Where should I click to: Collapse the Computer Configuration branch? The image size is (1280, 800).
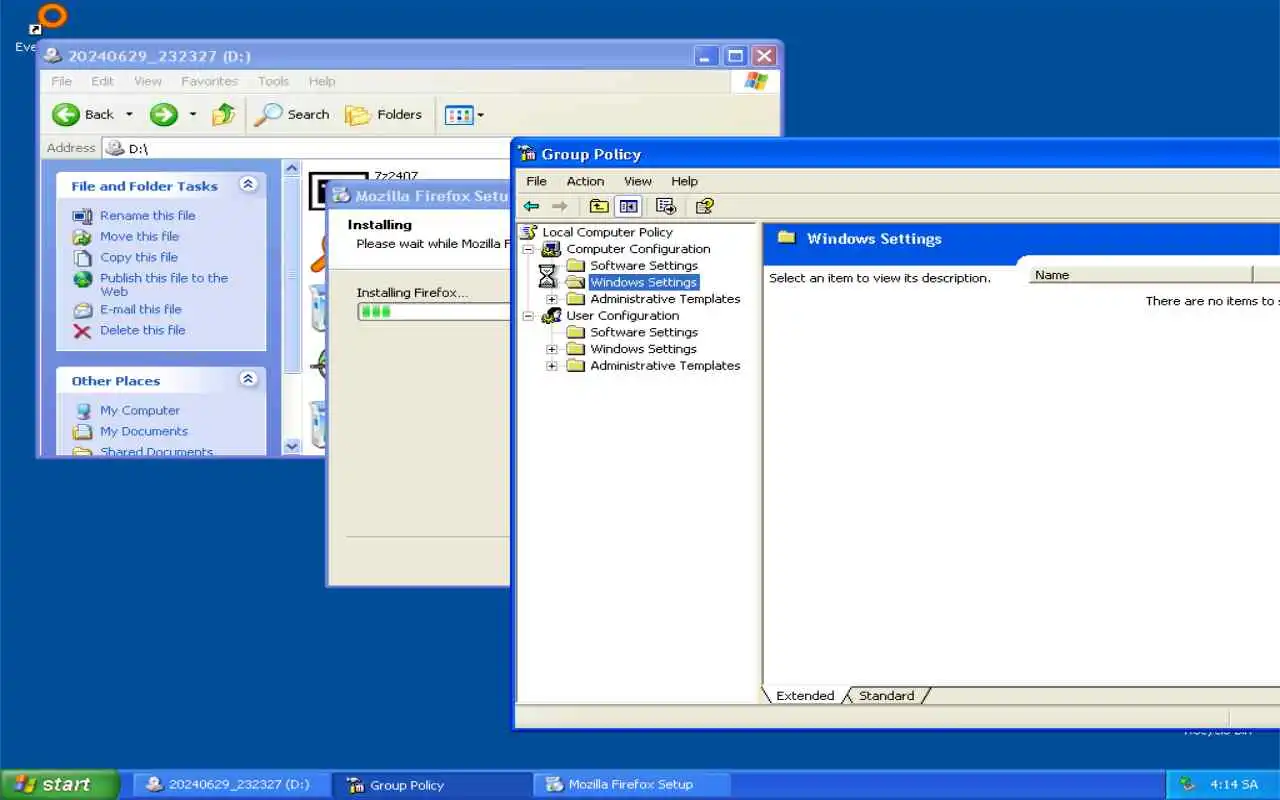coord(528,249)
